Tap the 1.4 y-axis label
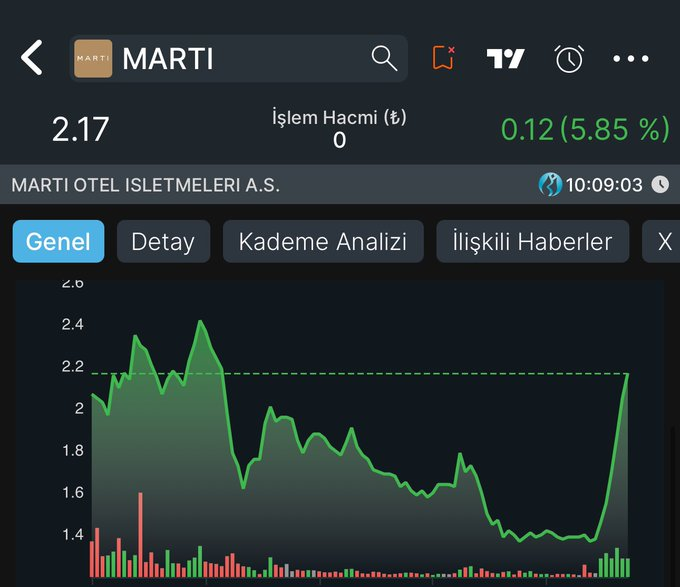This screenshot has height=587, width=680. click(72, 535)
